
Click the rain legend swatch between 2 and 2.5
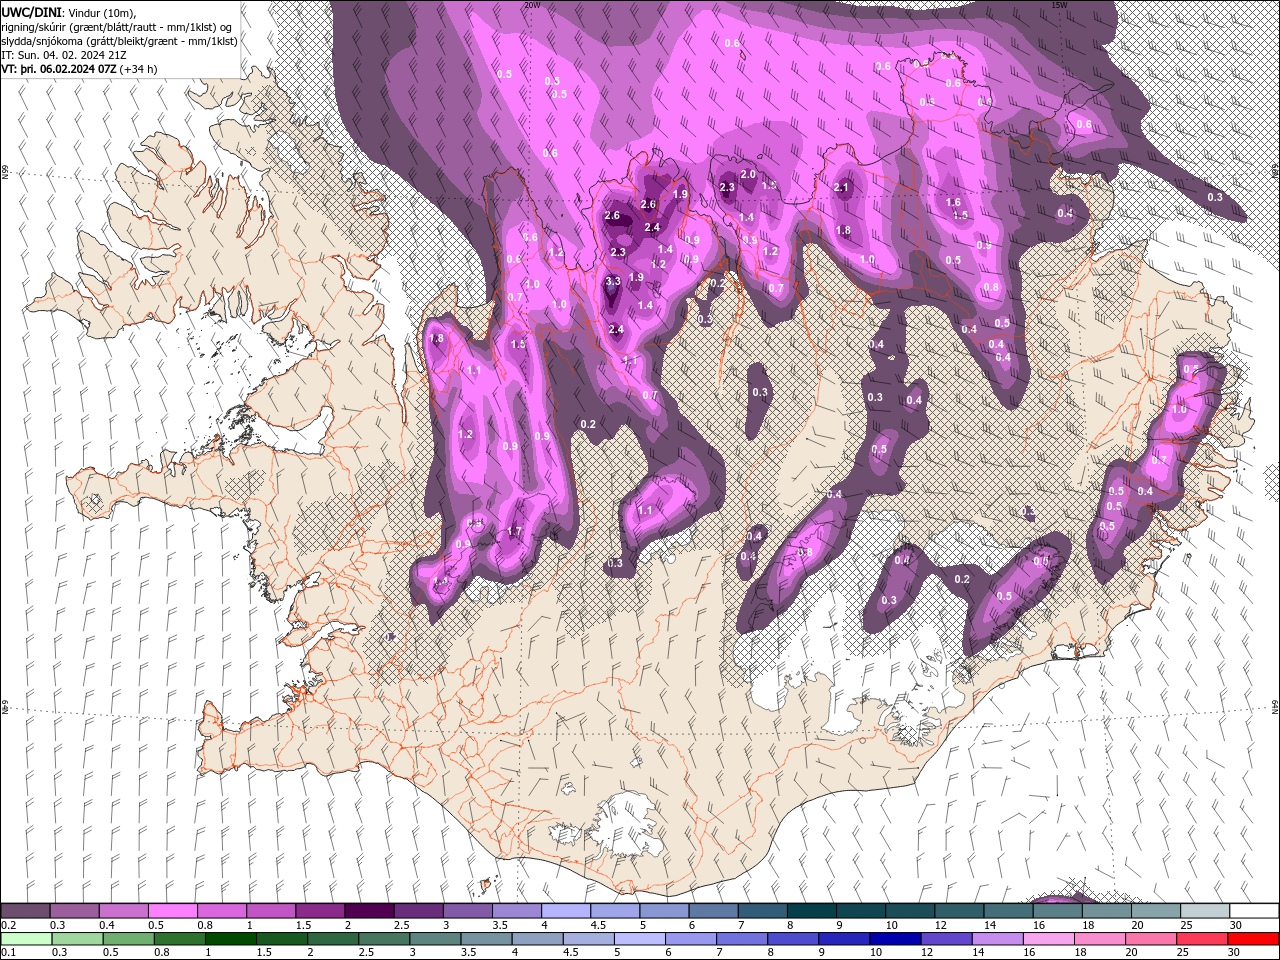coord(331,939)
